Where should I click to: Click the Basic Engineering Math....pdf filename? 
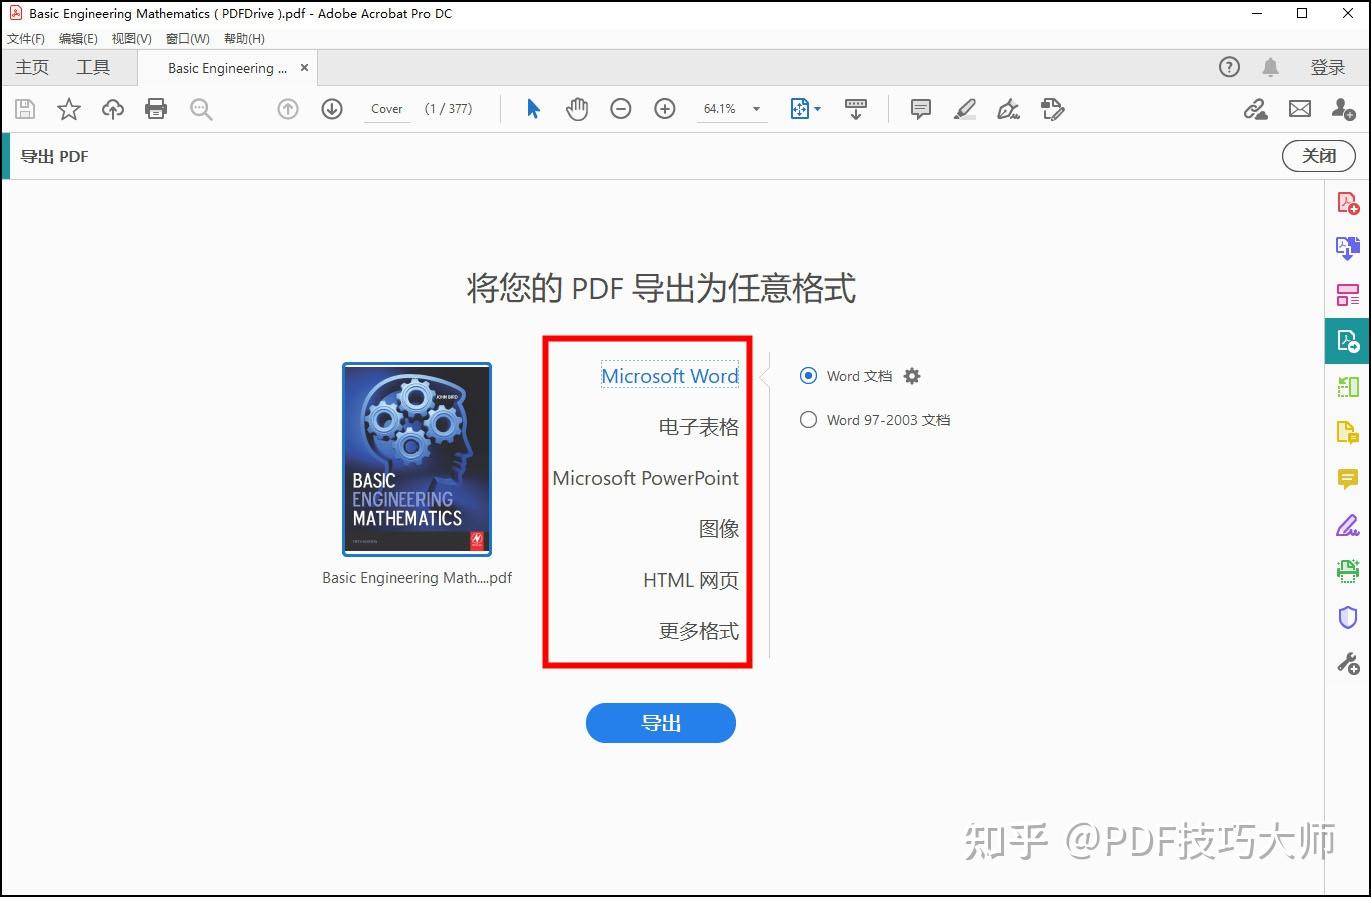(417, 578)
